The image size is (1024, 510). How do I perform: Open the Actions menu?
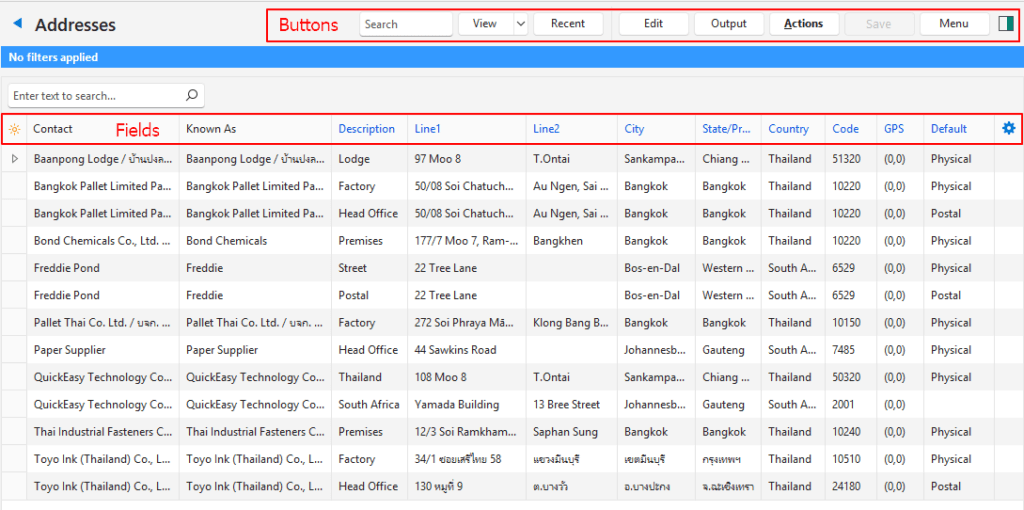(x=803, y=24)
